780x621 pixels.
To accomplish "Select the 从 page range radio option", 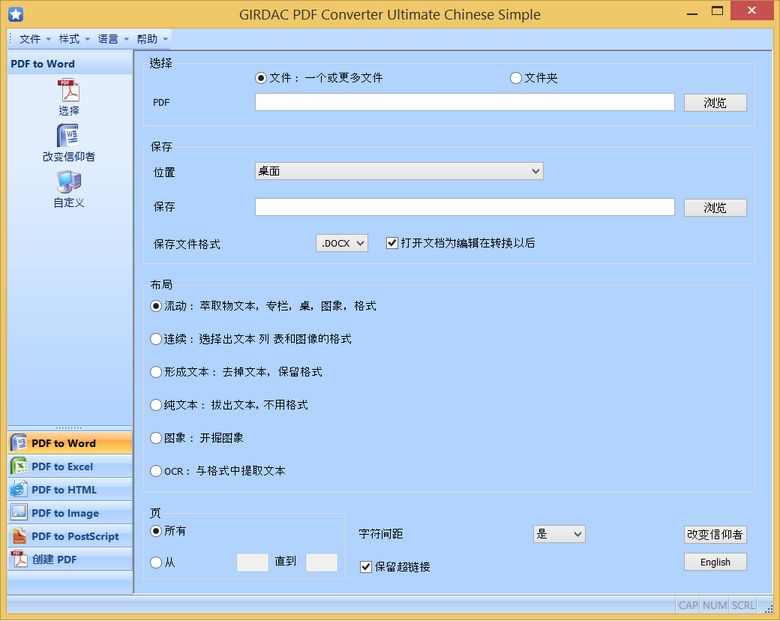I will pos(163,562).
